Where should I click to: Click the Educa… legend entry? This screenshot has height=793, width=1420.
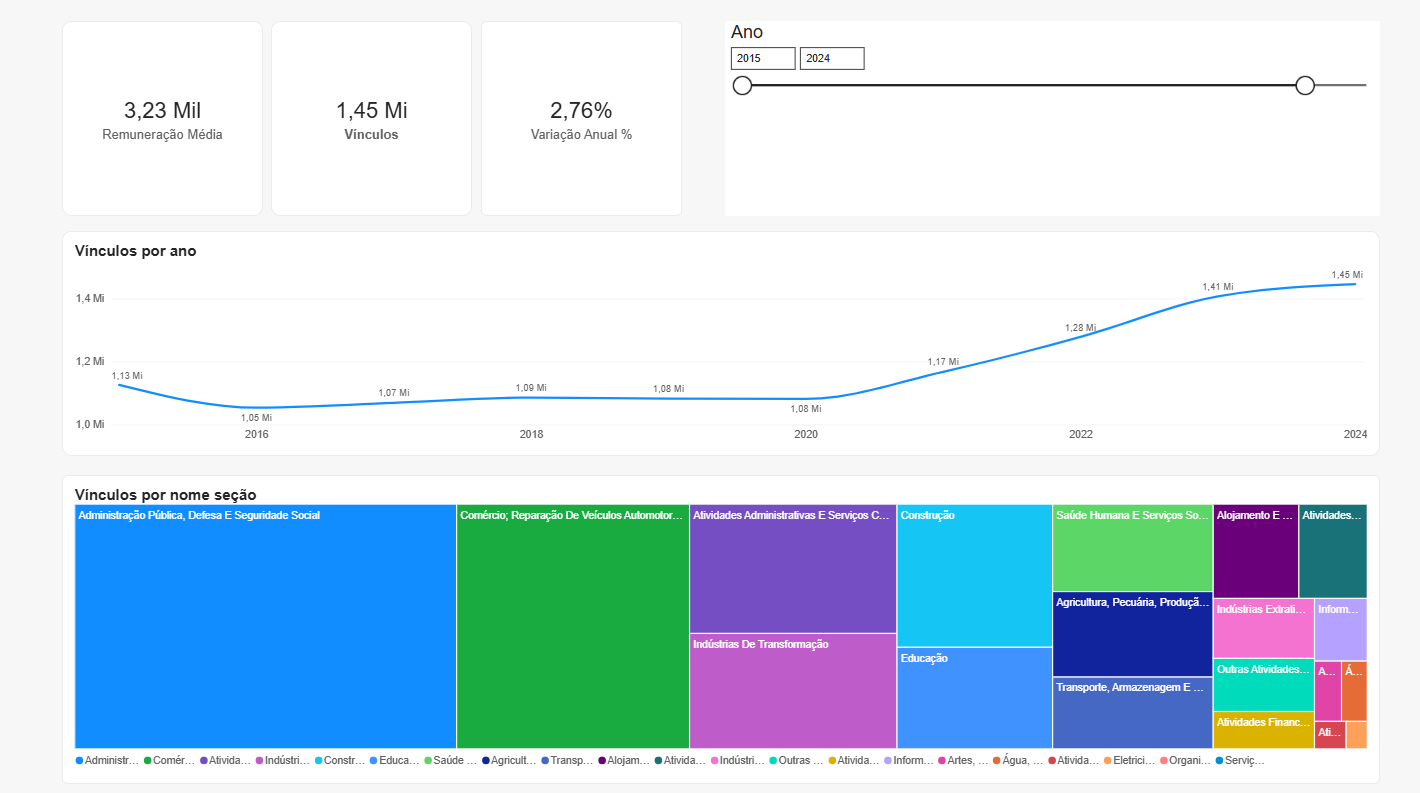[394, 761]
